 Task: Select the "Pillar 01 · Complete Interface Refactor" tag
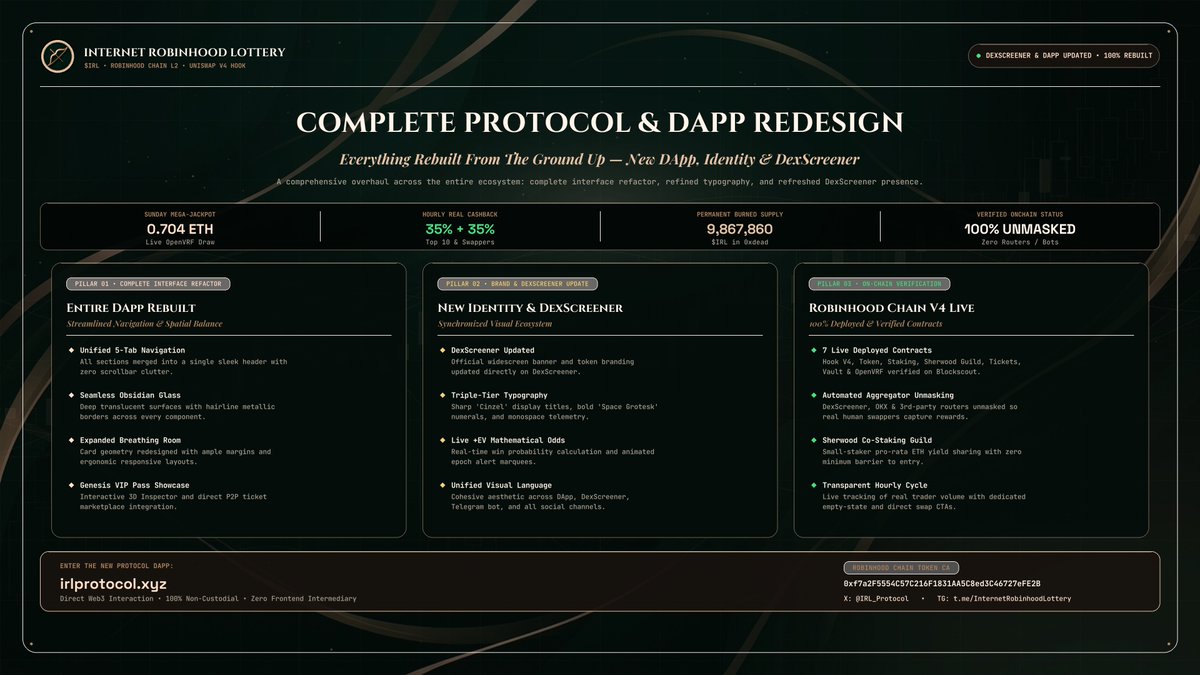[150, 284]
